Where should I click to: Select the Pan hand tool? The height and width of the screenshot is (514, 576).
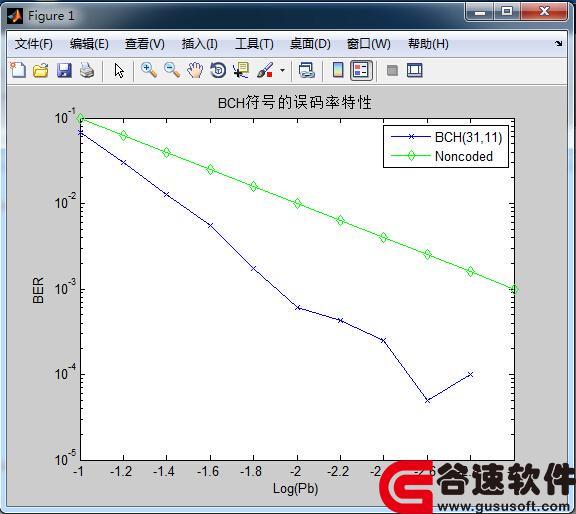click(x=195, y=70)
